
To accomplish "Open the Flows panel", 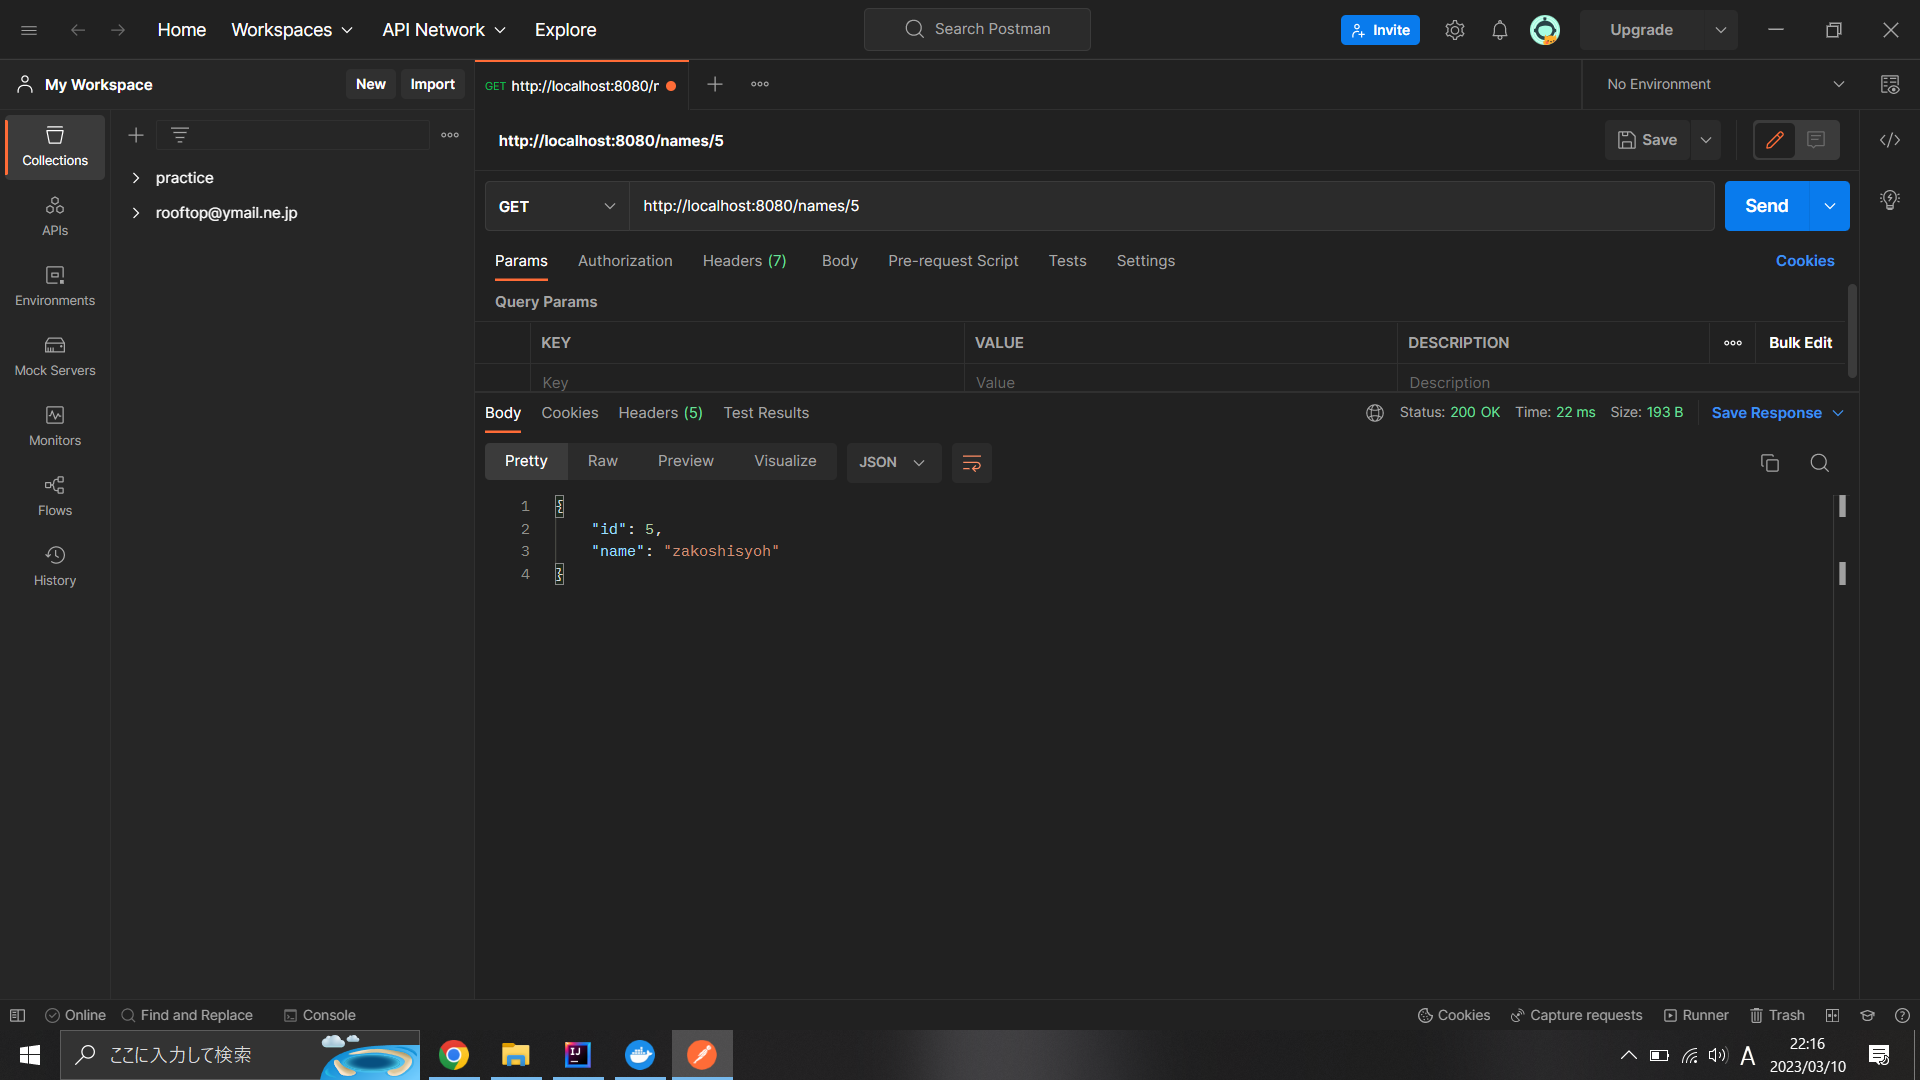I will 54,495.
